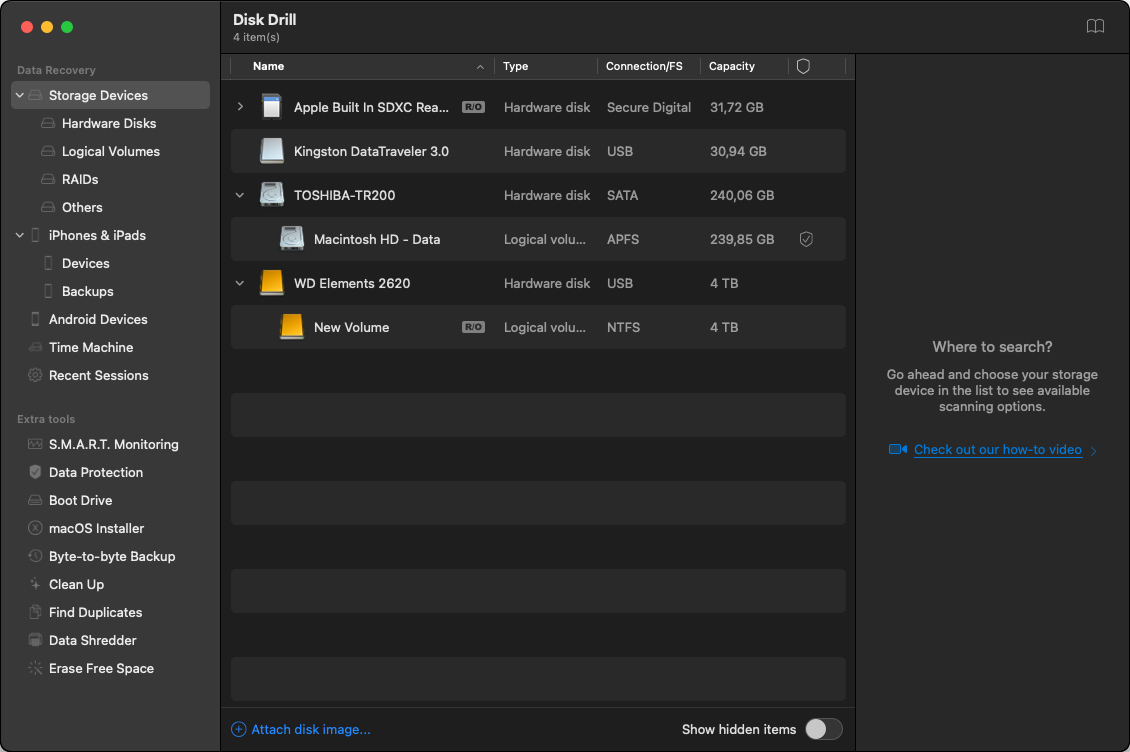
Task: Sort by the Type column header
Action: coord(515,66)
